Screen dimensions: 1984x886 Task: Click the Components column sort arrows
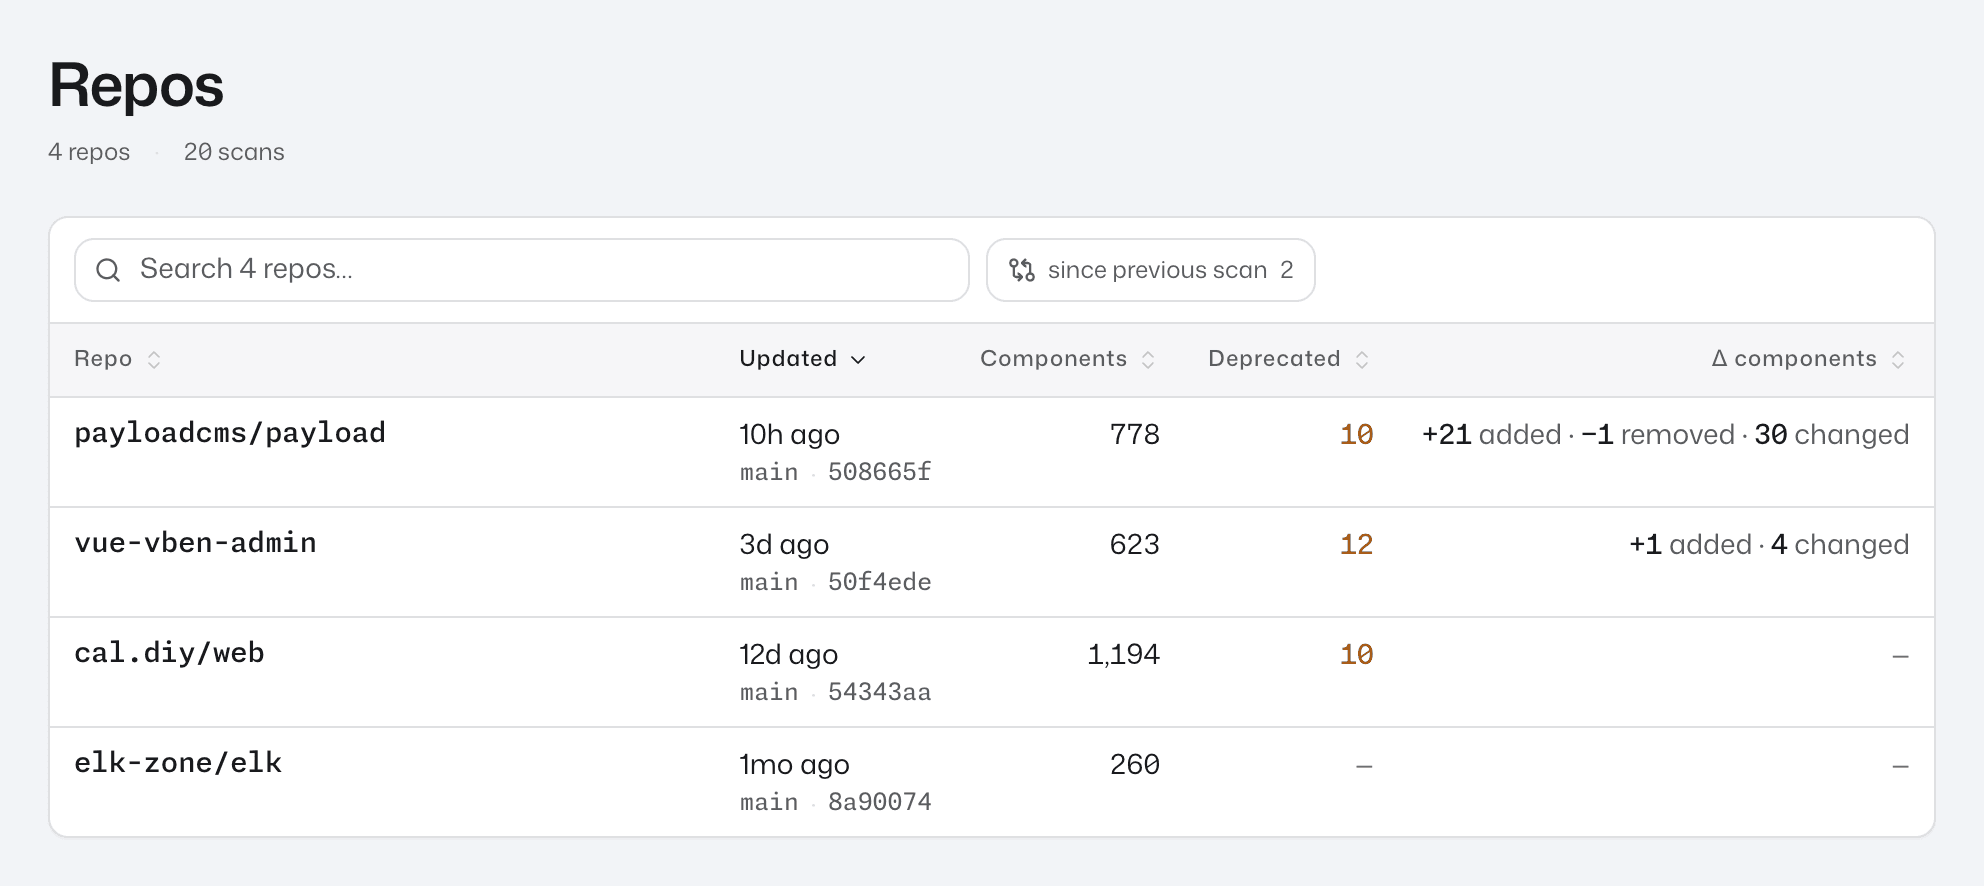(x=1148, y=360)
